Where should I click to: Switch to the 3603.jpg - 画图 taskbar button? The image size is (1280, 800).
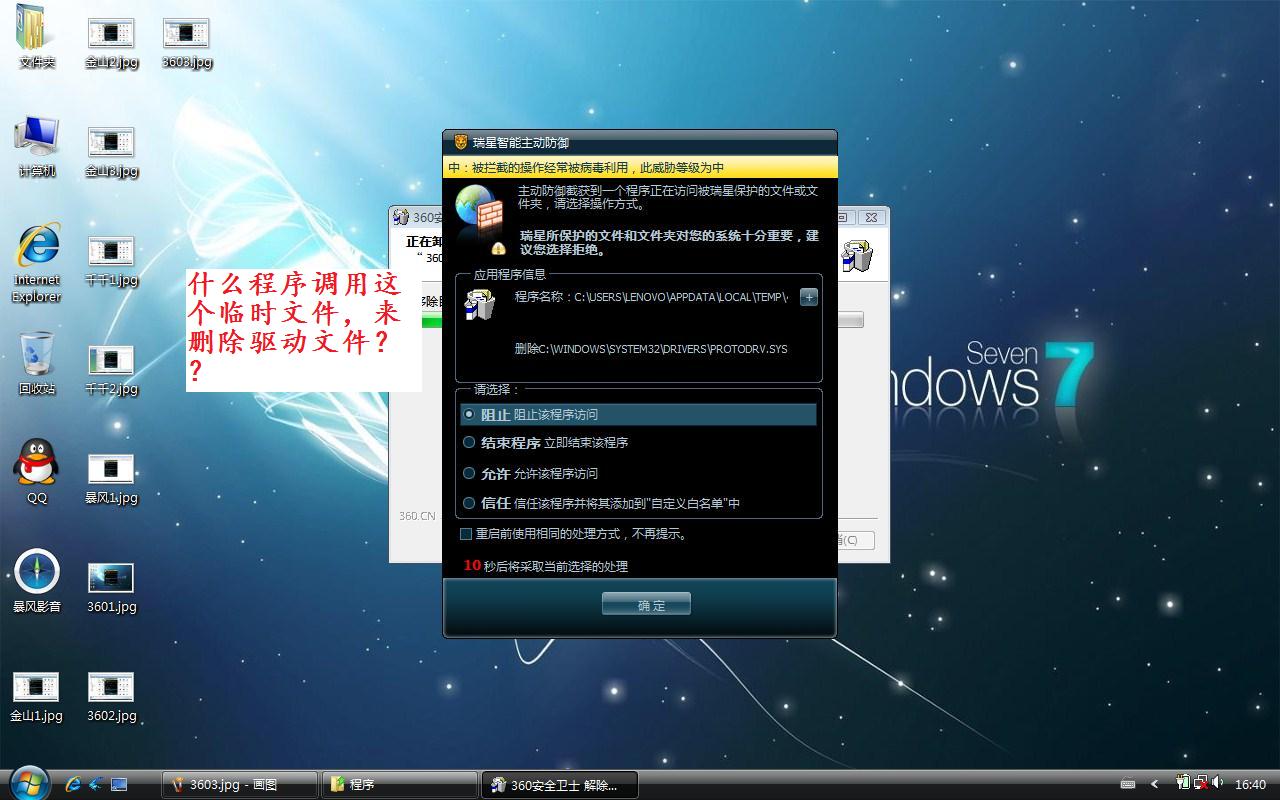240,785
